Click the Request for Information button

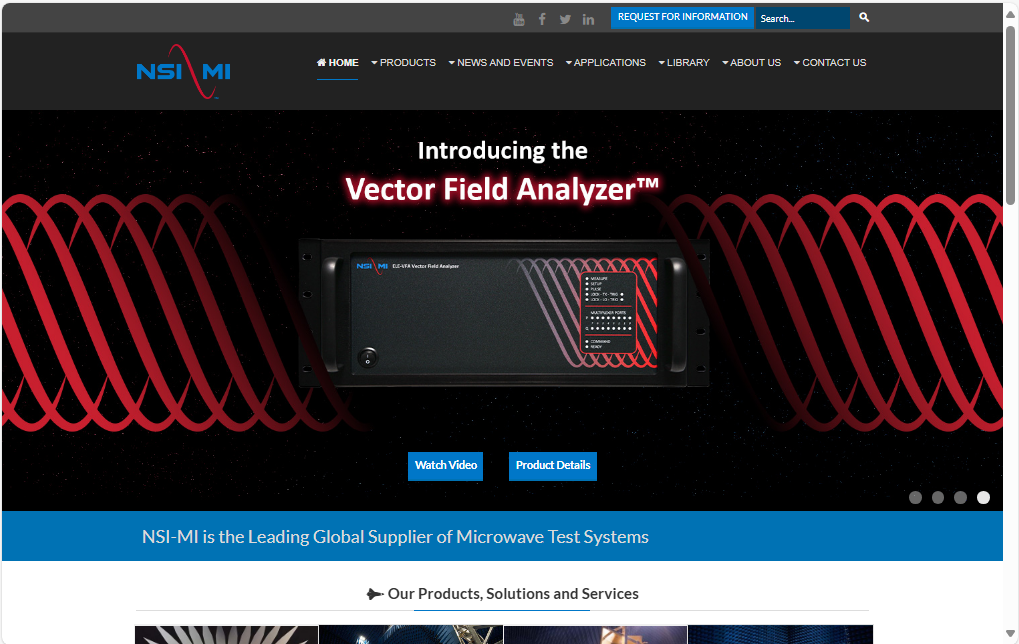(682, 18)
